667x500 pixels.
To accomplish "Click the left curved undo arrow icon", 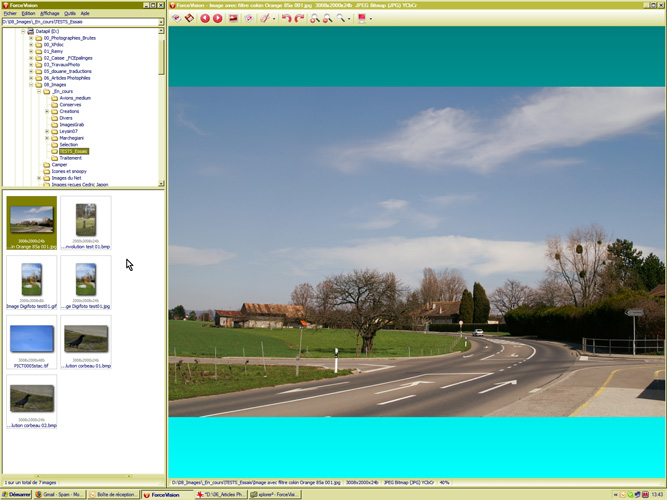I will pos(286,18).
